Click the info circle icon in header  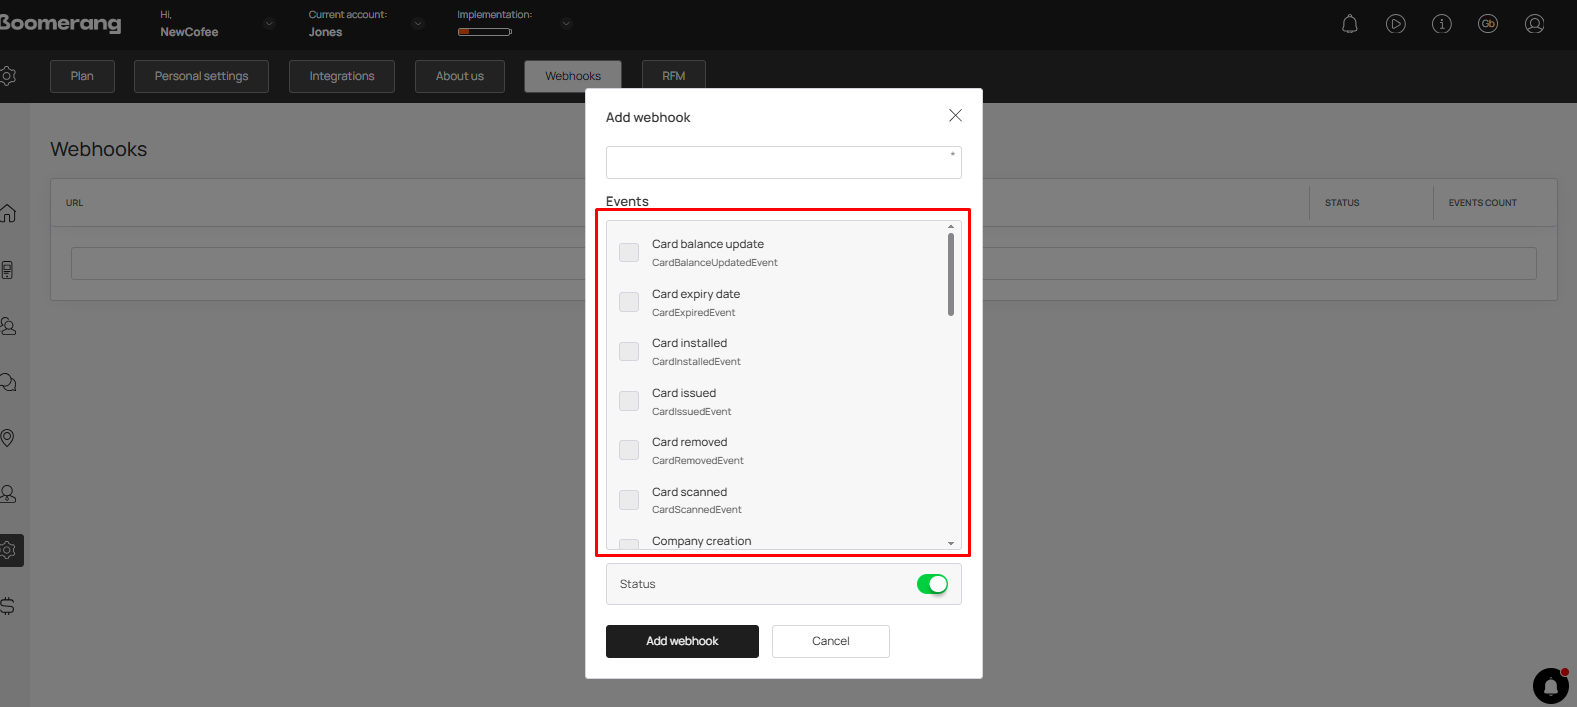(1441, 24)
